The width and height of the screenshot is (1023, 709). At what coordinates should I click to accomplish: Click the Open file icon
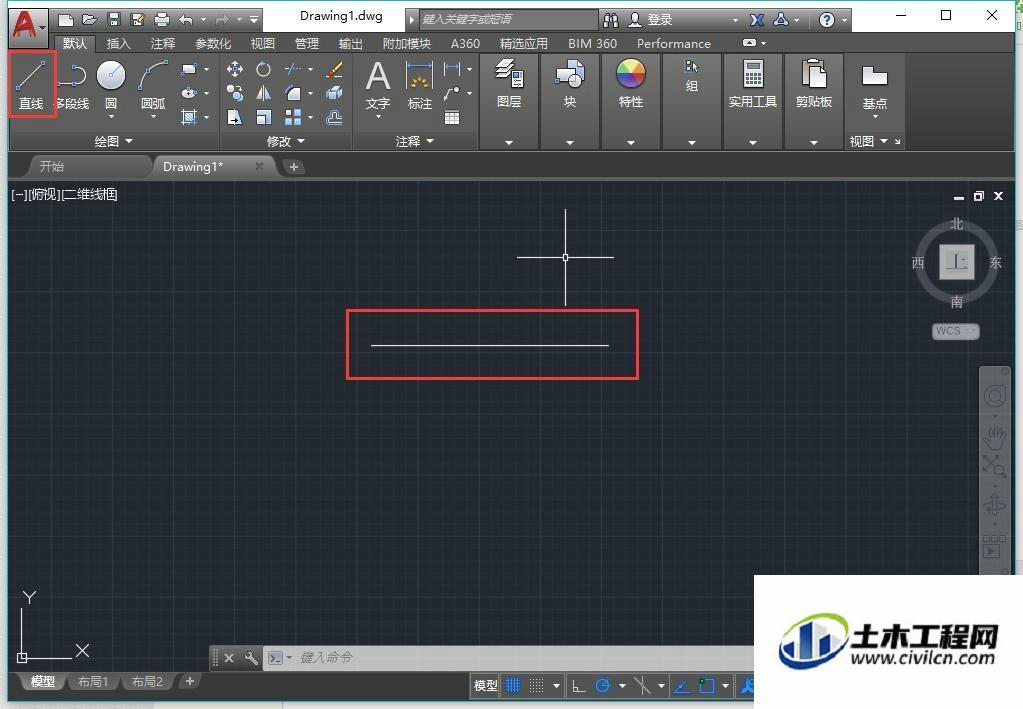tap(90, 20)
